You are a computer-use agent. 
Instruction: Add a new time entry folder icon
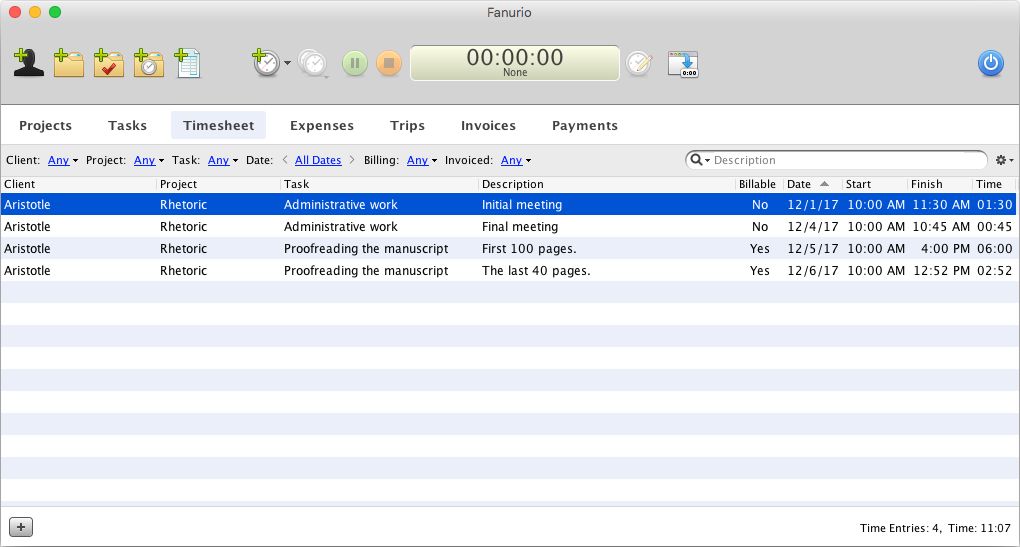[149, 63]
